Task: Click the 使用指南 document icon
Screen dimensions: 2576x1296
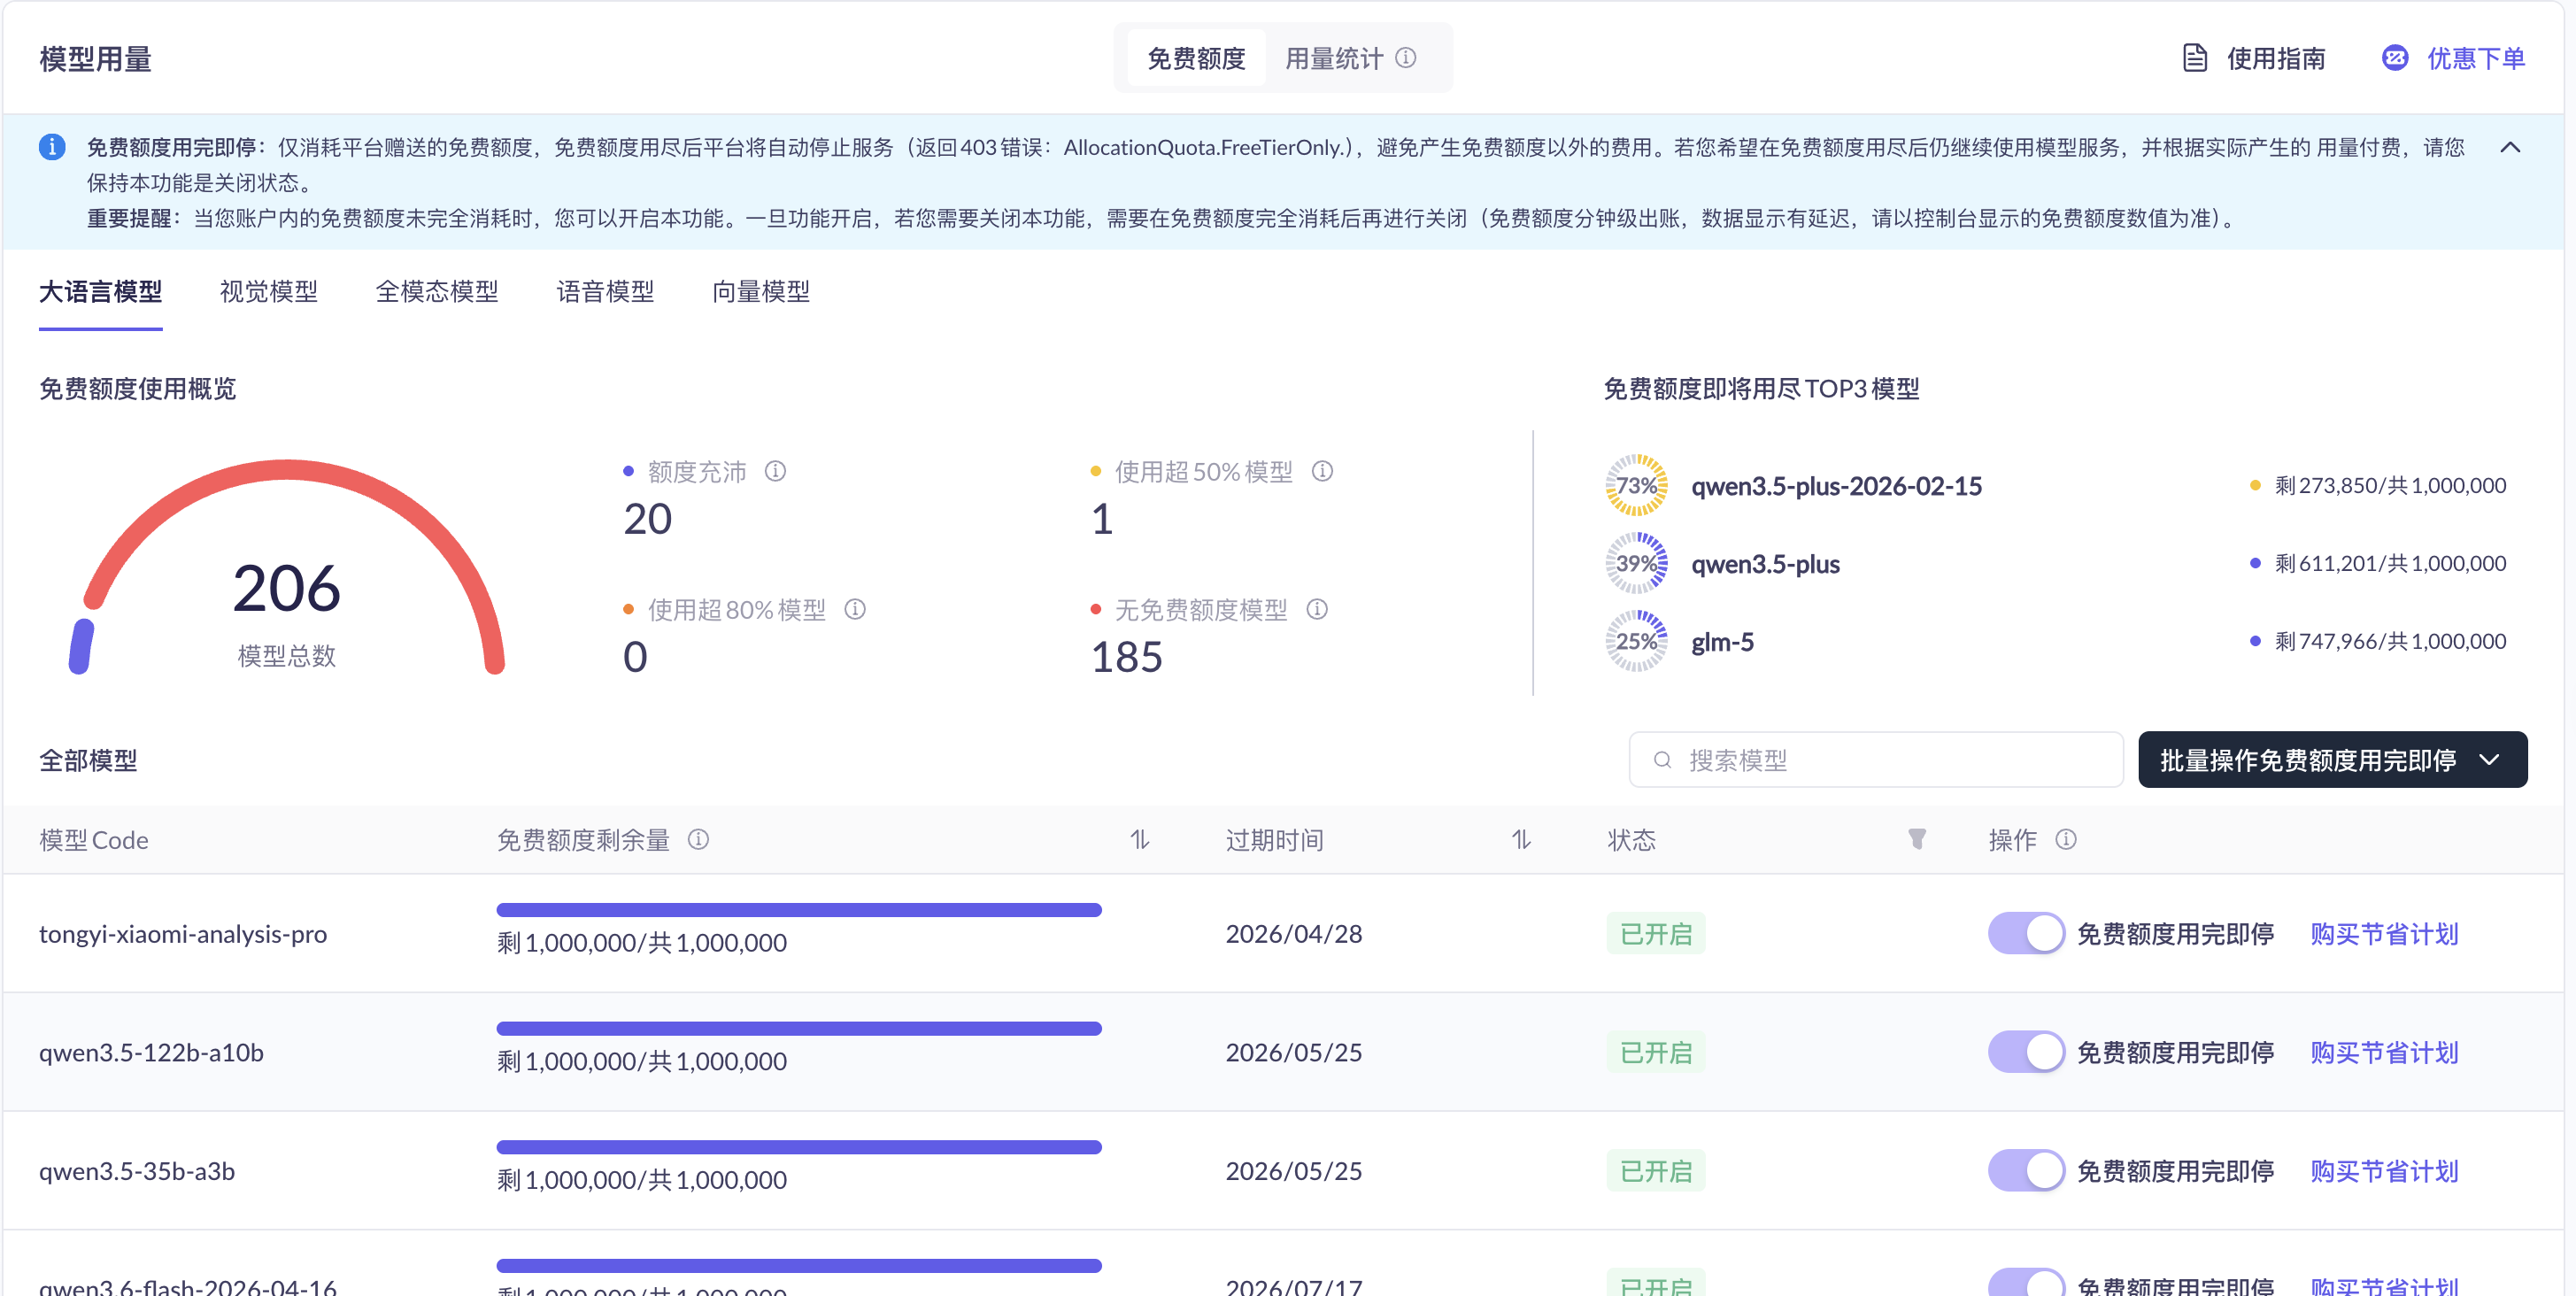Action: (x=2194, y=58)
